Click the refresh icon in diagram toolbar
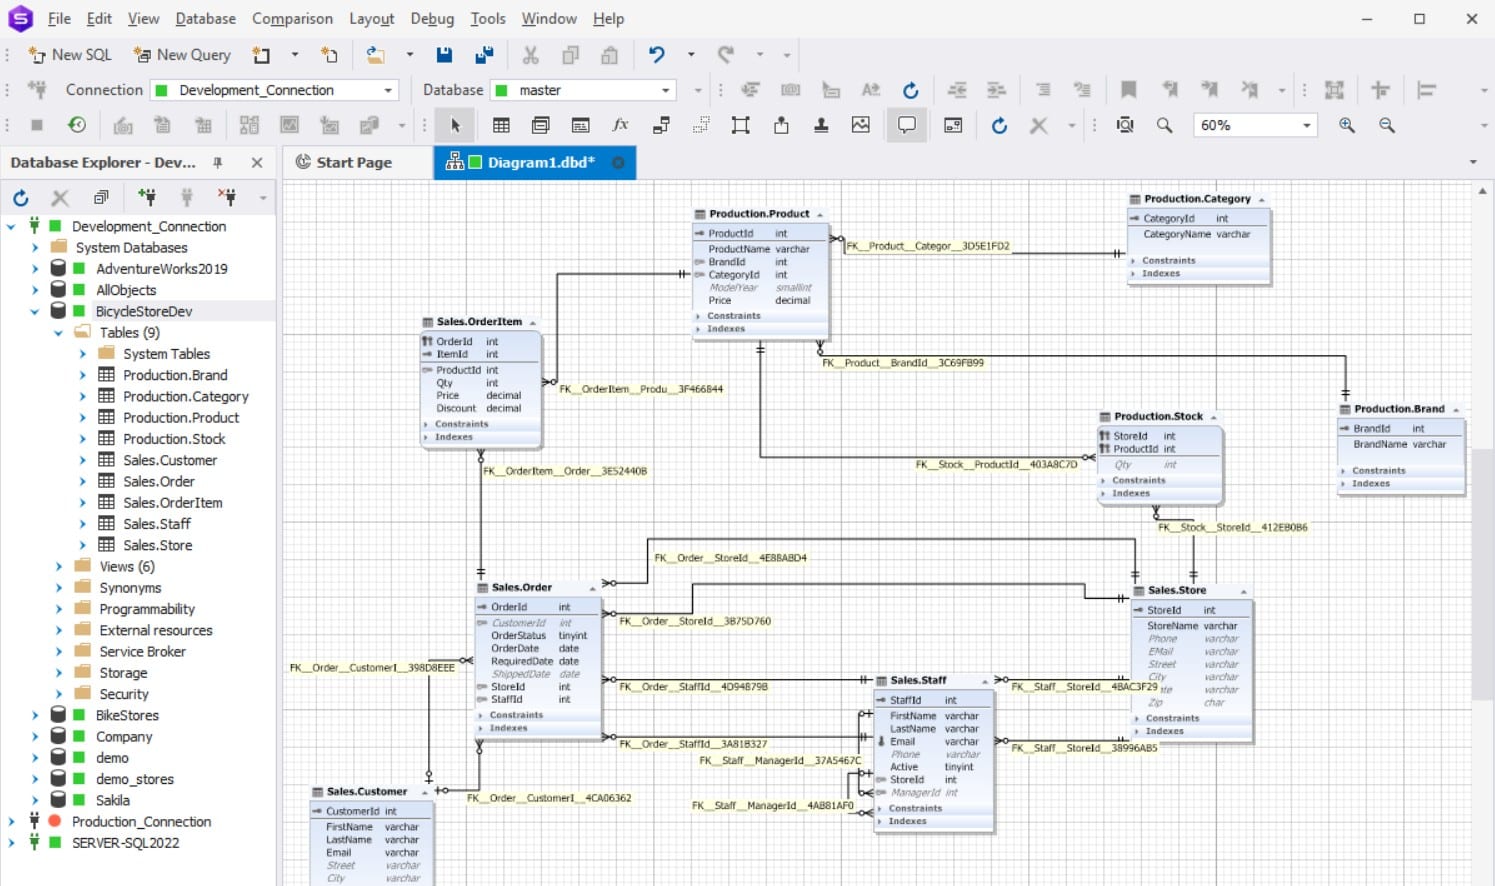 [999, 125]
